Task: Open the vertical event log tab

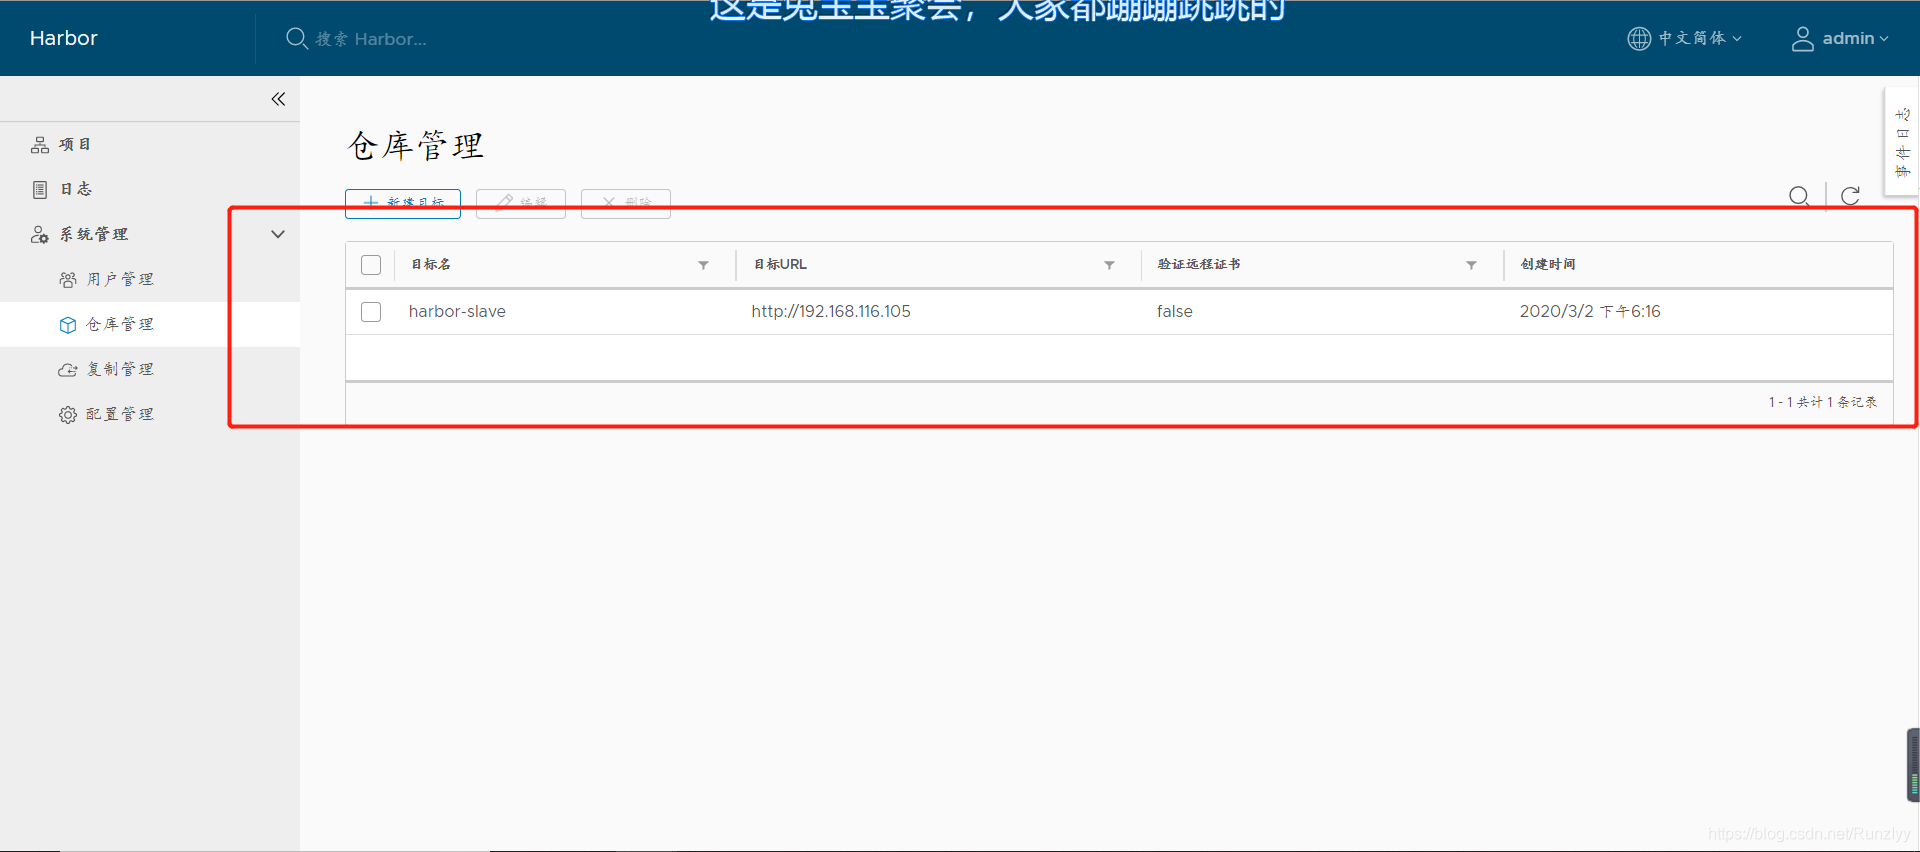Action: [x=1902, y=143]
